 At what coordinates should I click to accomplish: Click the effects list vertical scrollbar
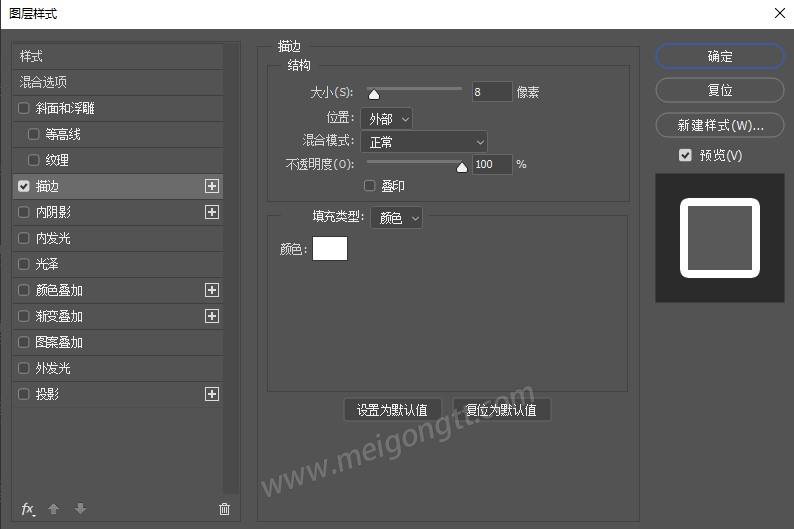(230, 268)
